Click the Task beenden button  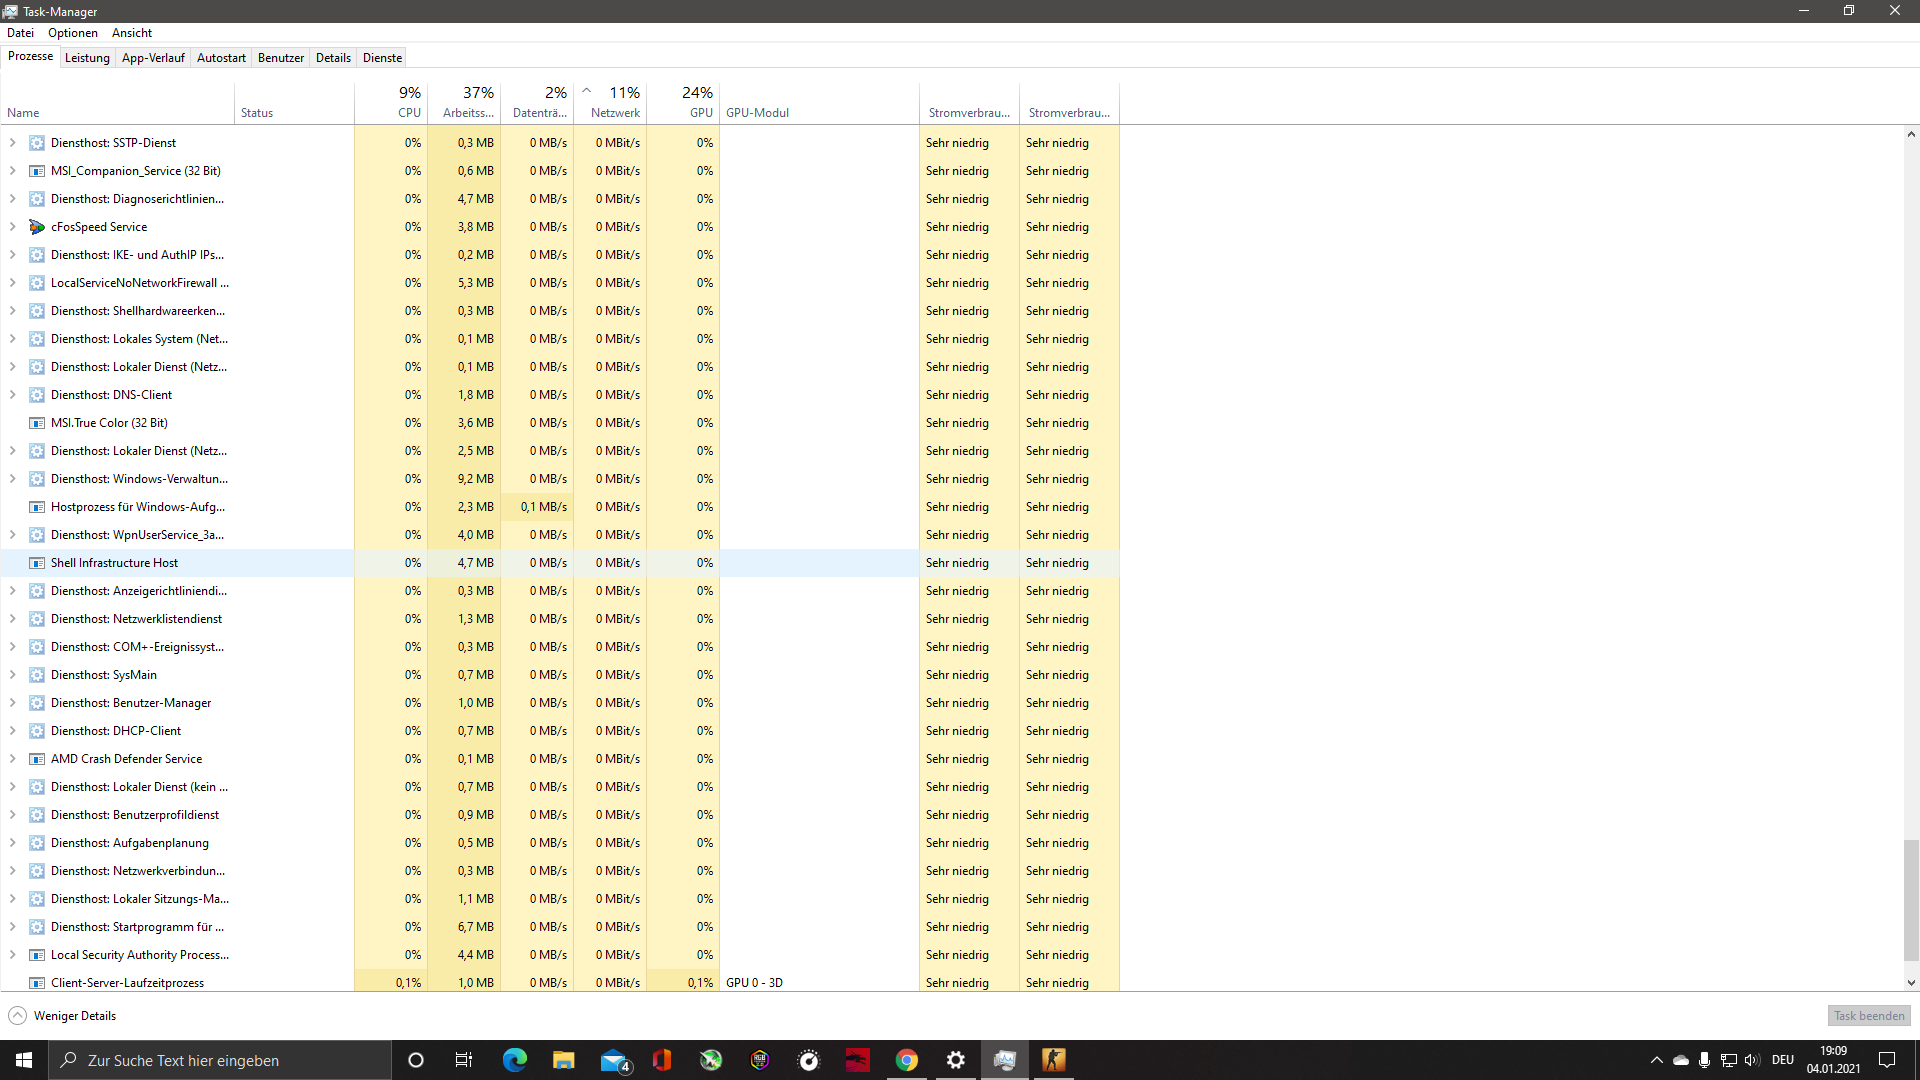[1868, 1015]
